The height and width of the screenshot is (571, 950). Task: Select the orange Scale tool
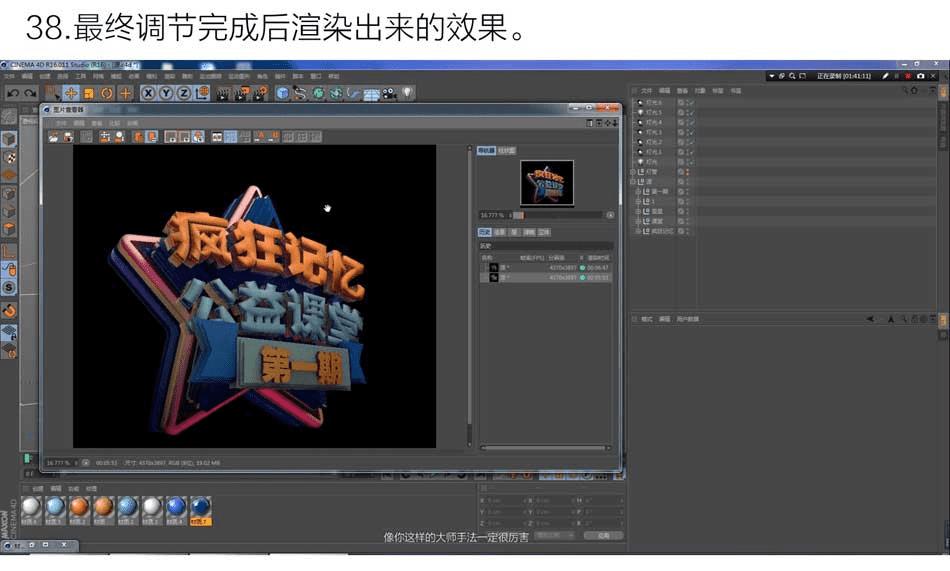(89, 93)
